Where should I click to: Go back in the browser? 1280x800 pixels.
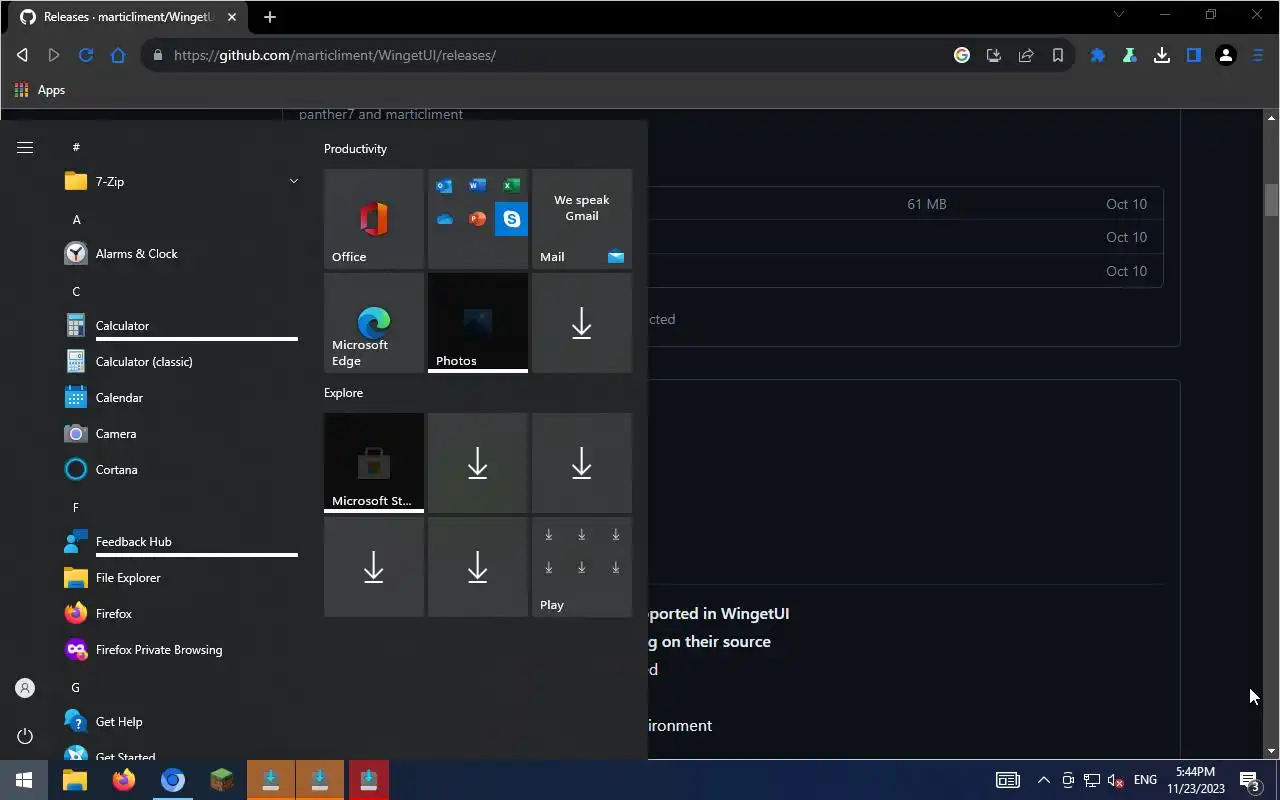[x=22, y=55]
